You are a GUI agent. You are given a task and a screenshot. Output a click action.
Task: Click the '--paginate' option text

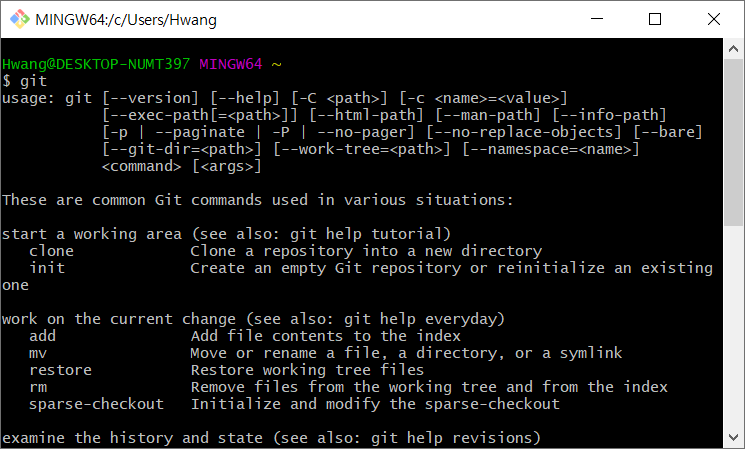(x=200, y=132)
